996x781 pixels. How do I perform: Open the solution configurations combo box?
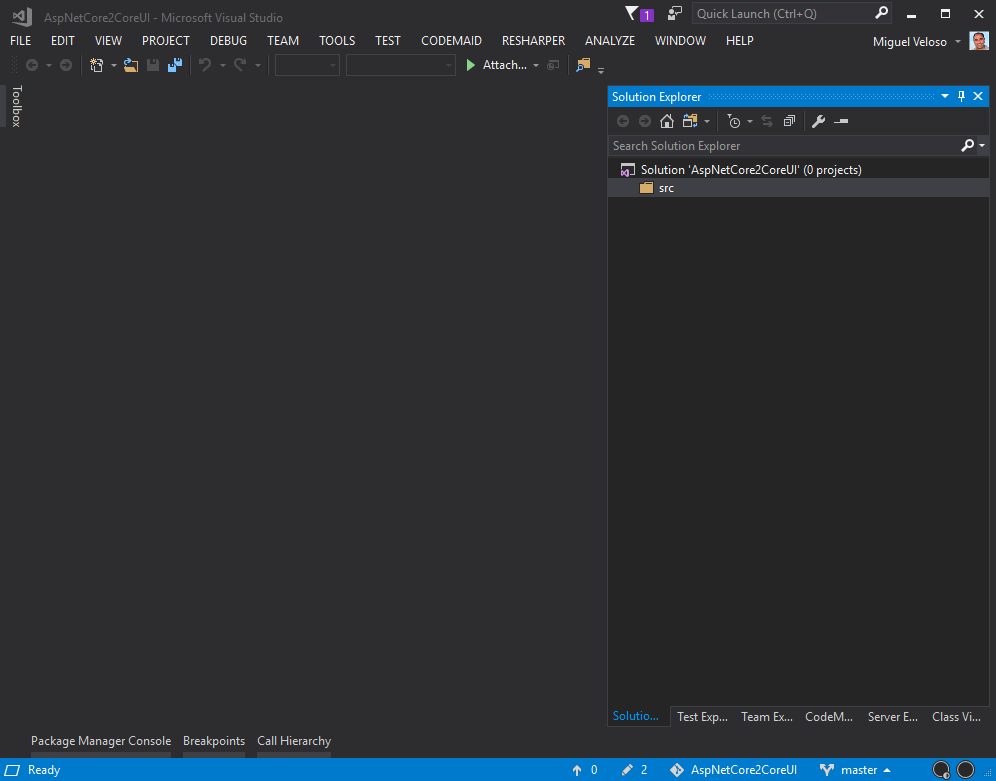point(307,65)
